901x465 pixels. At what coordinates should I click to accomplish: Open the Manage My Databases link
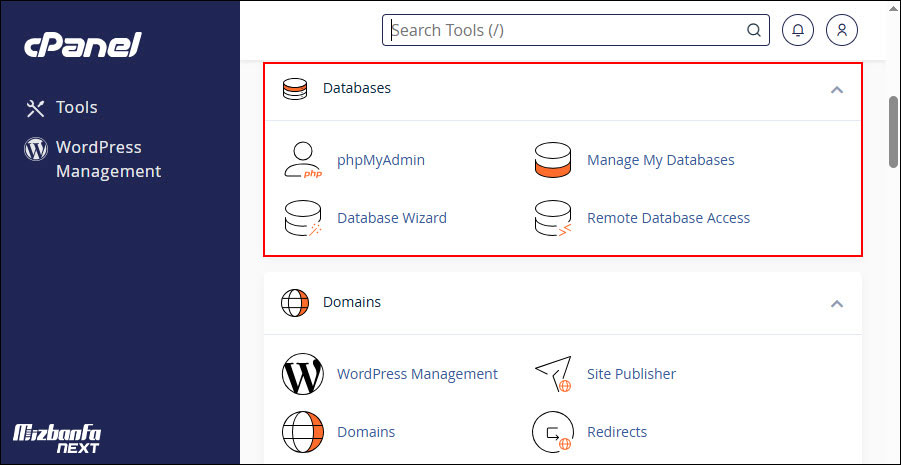point(661,160)
